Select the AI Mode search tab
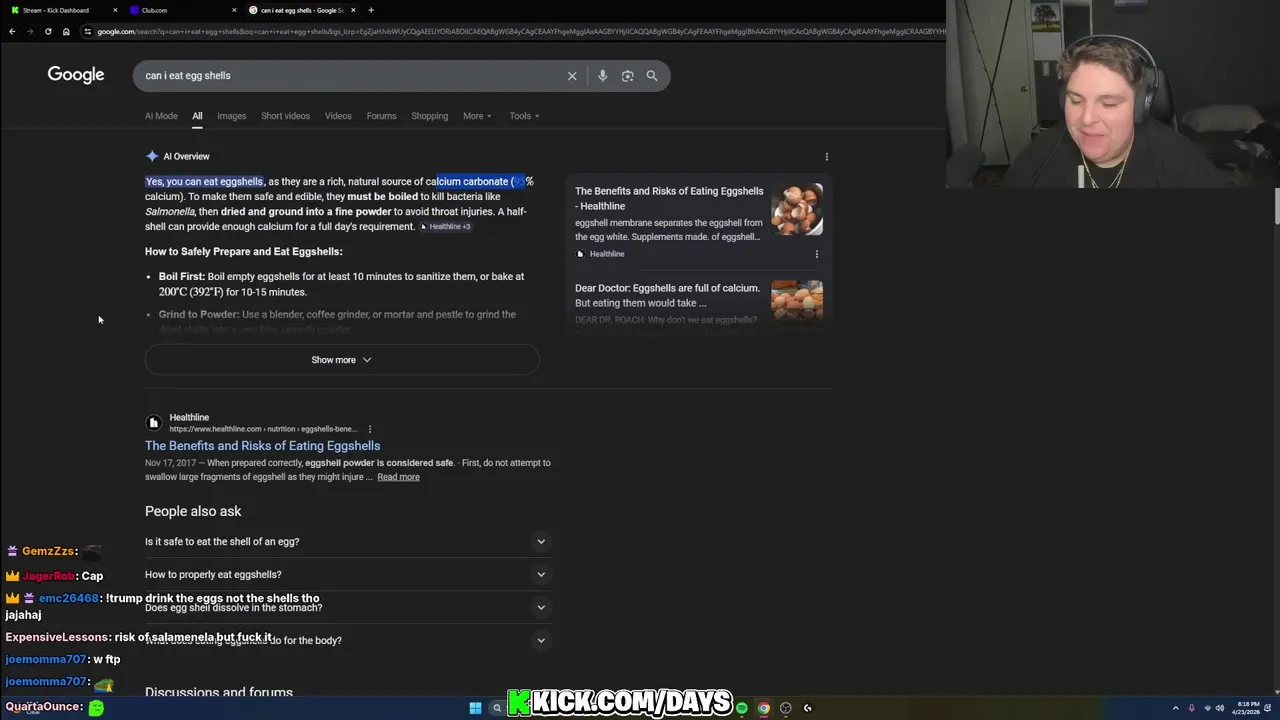 click(161, 116)
